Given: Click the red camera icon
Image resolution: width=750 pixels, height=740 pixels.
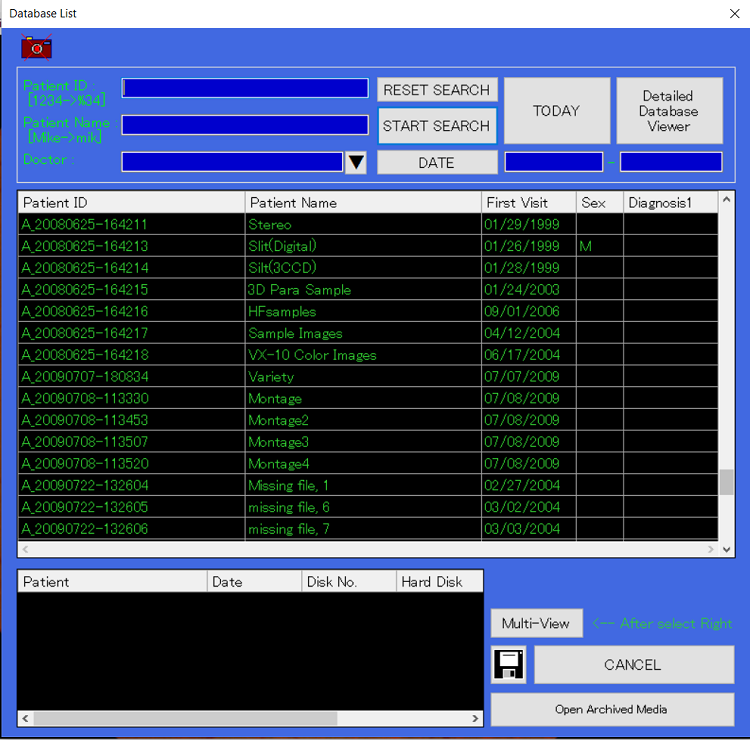Looking at the screenshot, I should pyautogui.click(x=36, y=47).
